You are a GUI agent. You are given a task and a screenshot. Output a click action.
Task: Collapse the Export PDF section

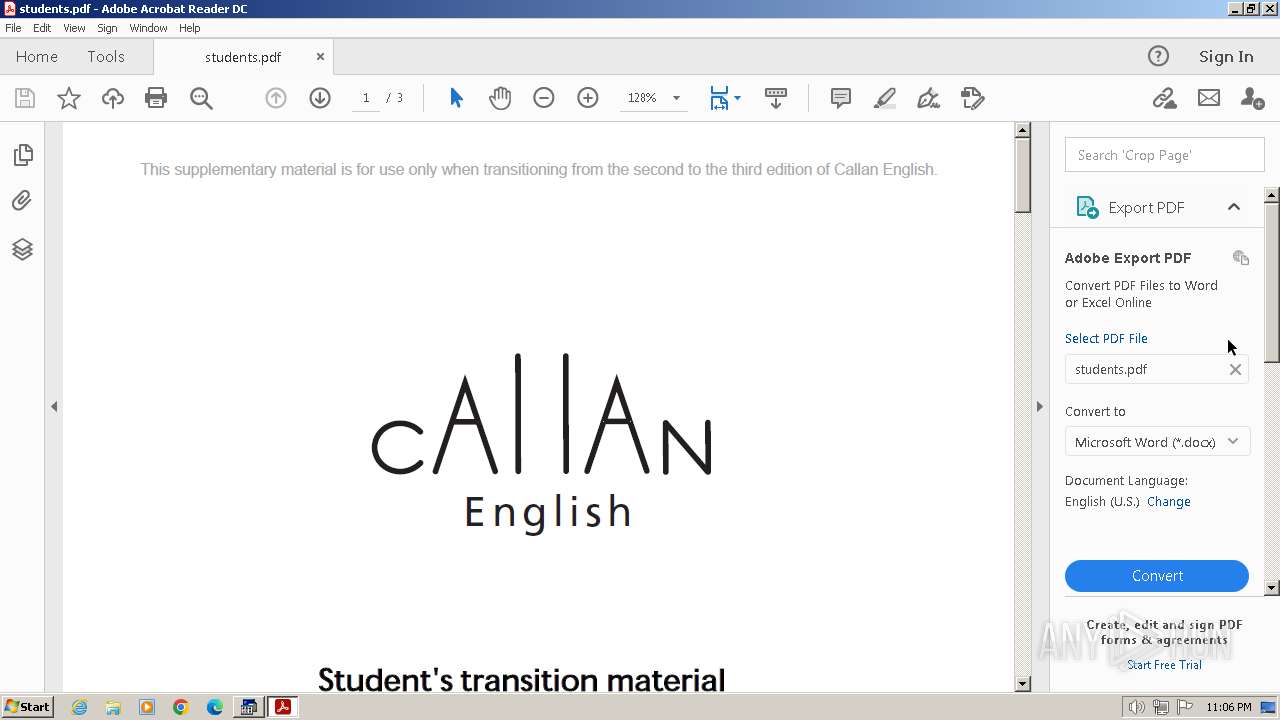(1234, 207)
